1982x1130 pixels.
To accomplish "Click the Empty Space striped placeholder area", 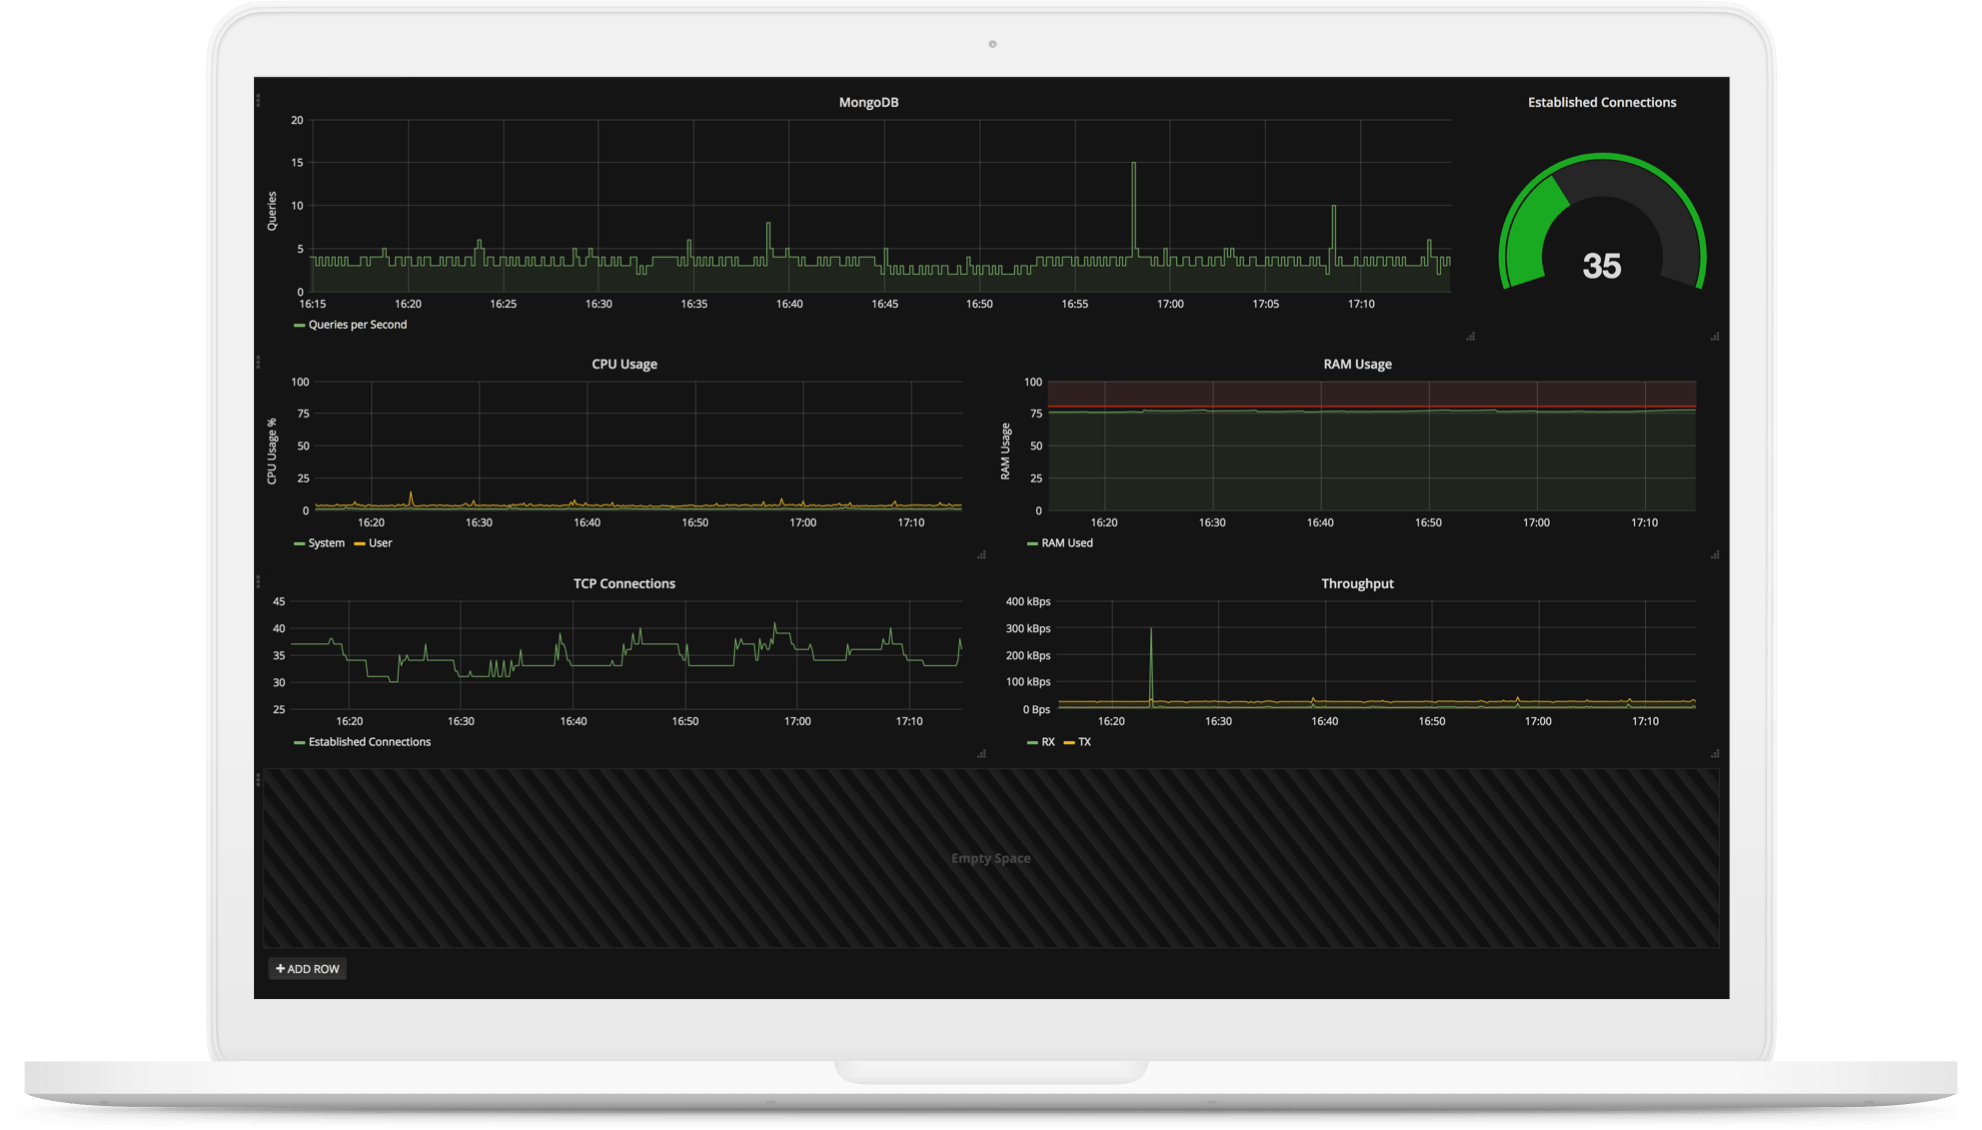I will pos(990,858).
